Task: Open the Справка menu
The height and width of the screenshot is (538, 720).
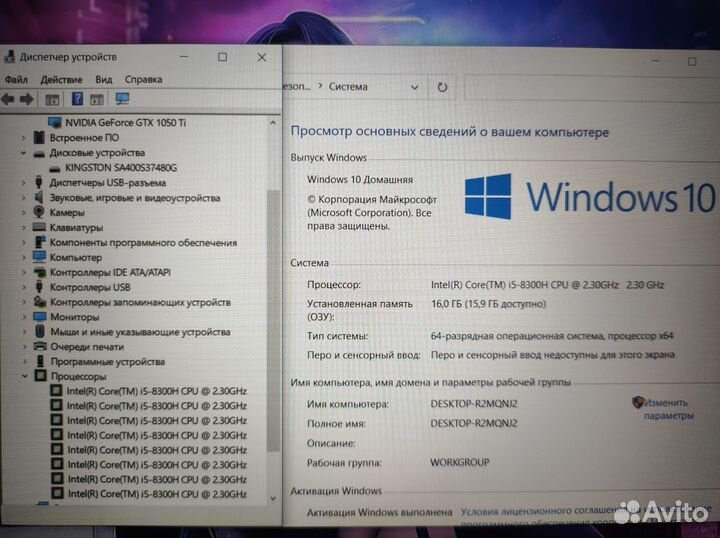Action: [x=143, y=79]
